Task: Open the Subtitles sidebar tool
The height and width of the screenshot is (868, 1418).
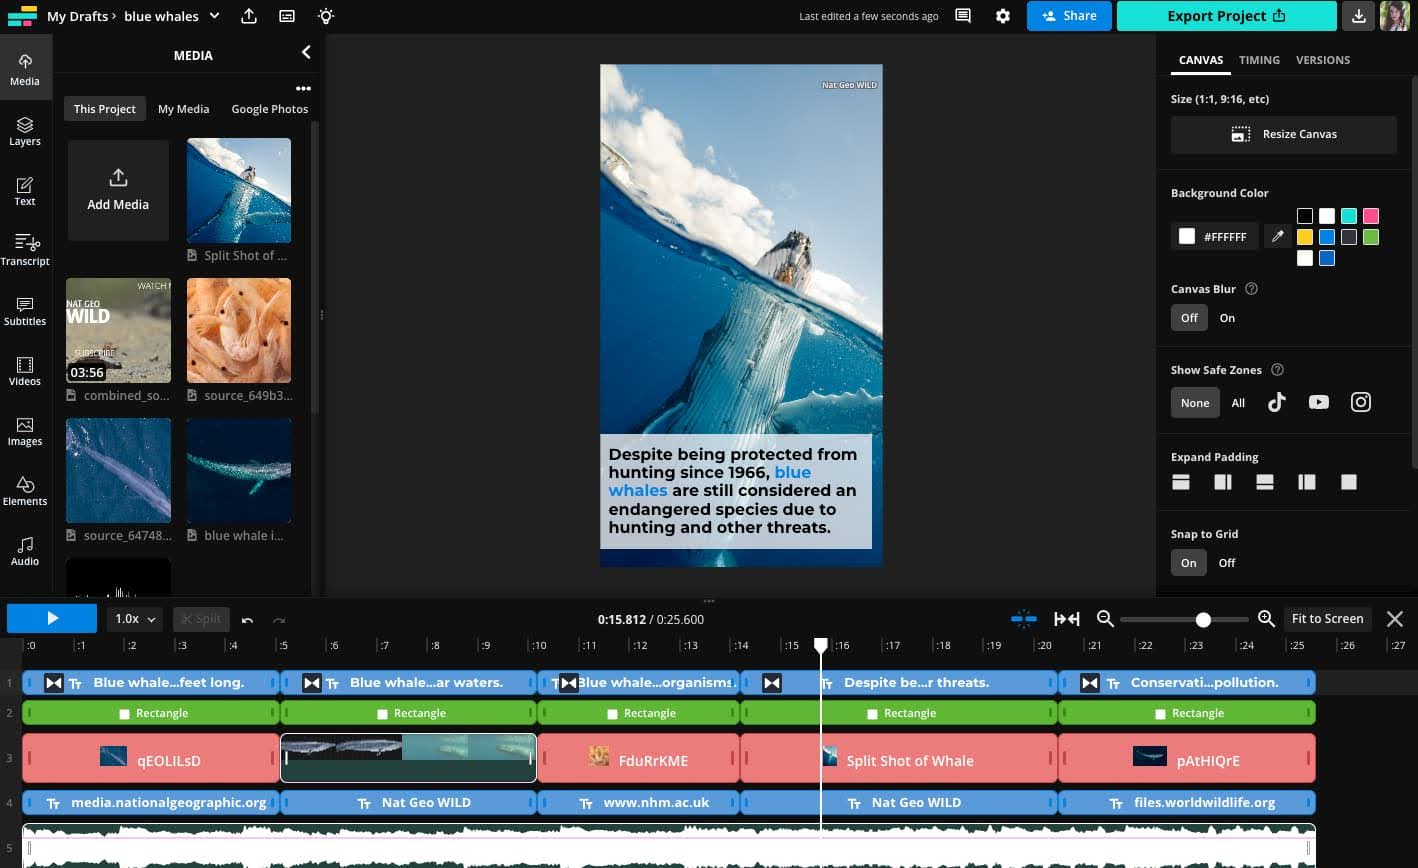Action: pos(25,311)
